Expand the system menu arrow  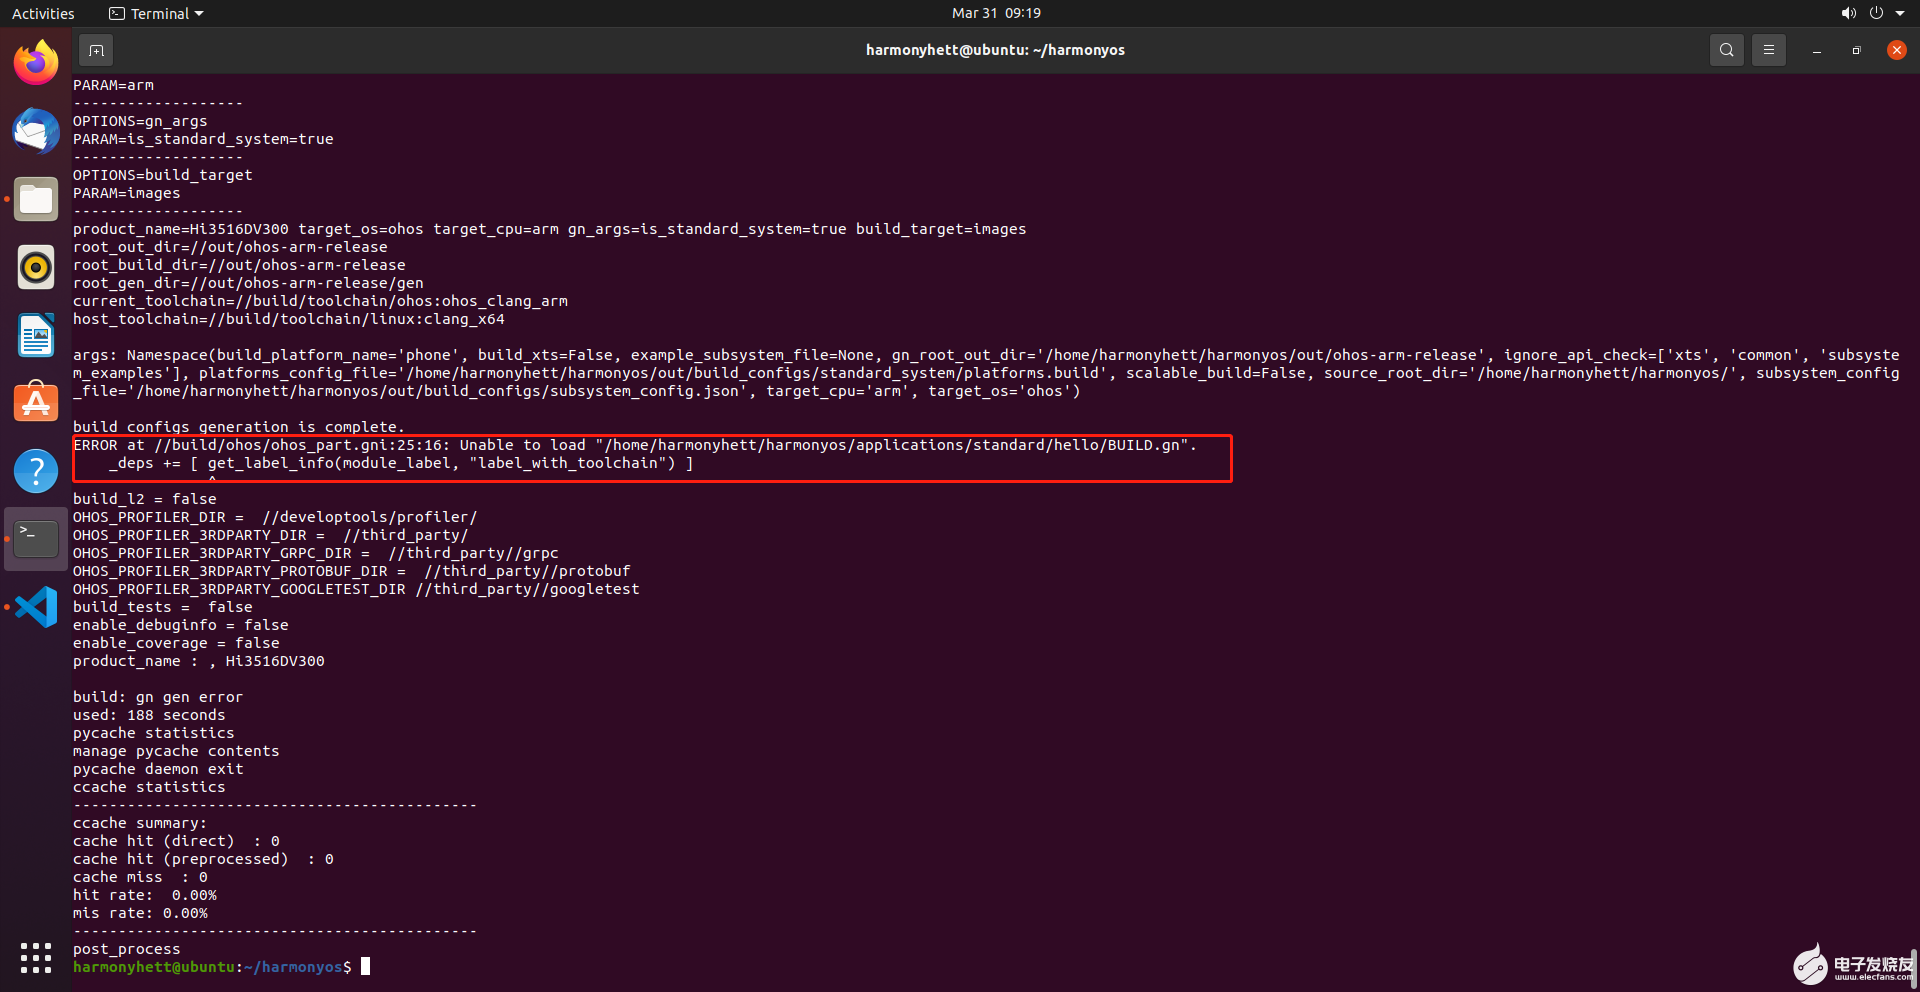[x=1900, y=13]
